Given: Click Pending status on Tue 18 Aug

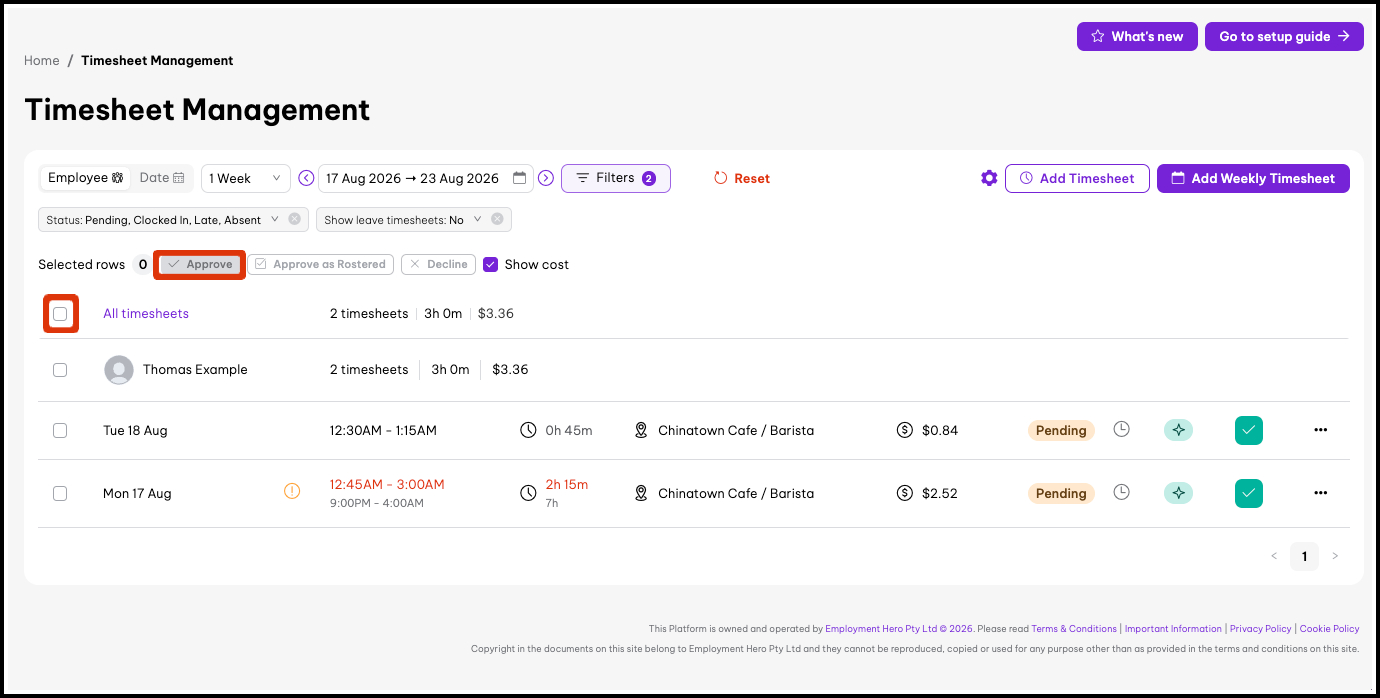Looking at the screenshot, I should 1061,430.
